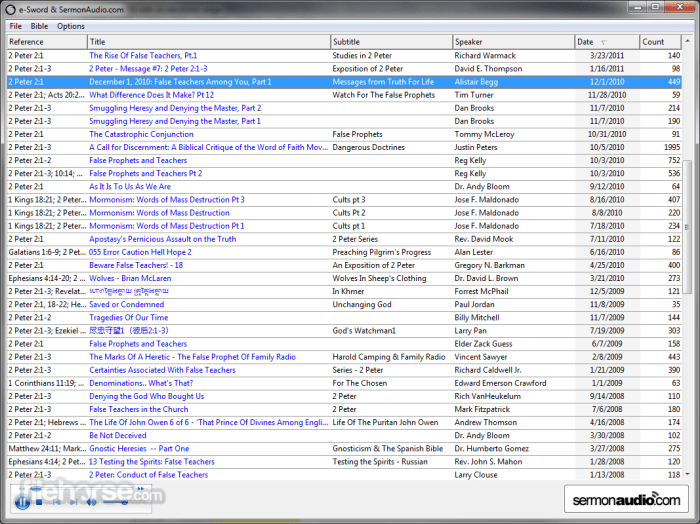Click subtitle 'Harold Camping & Family Radio'
Screen dimensions: 700x524
coord(388,357)
